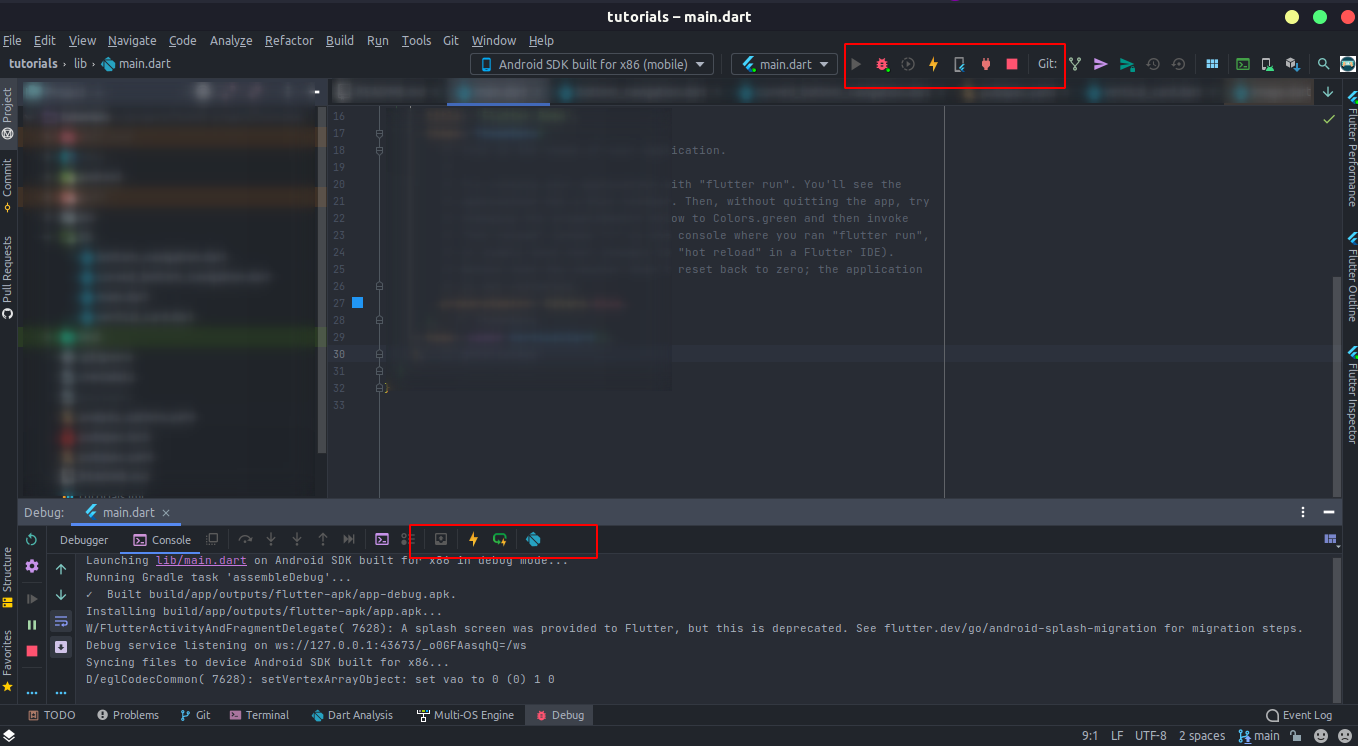Open the main.dart run configuration dropdown
The image size is (1358, 746).
click(x=784, y=63)
